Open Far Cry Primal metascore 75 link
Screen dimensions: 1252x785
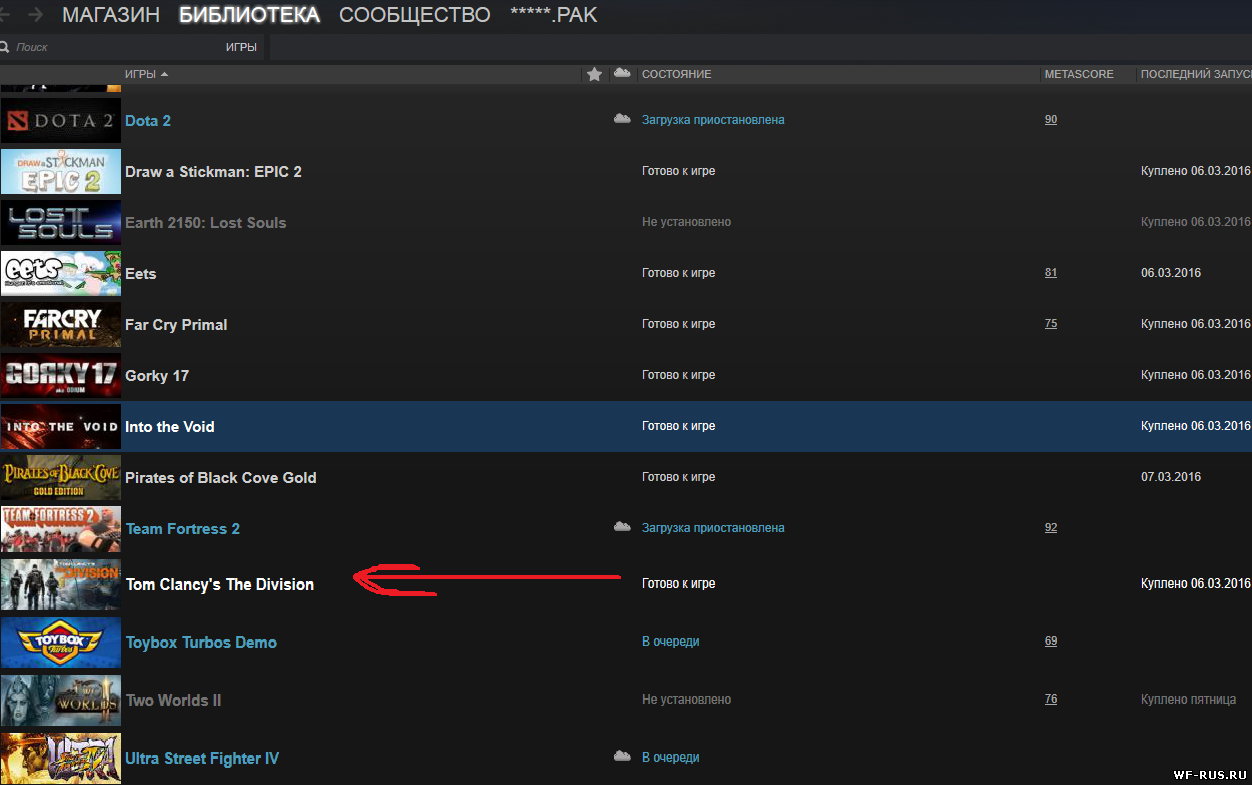pyautogui.click(x=1051, y=323)
